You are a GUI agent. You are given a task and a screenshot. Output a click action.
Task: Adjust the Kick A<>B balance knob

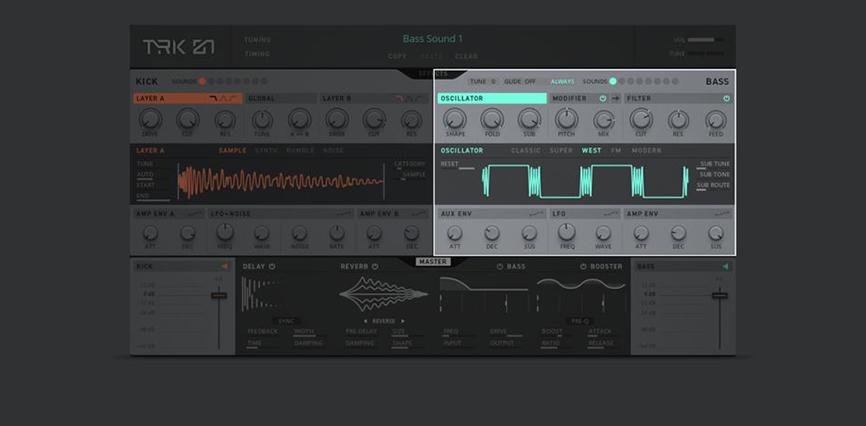click(x=299, y=119)
